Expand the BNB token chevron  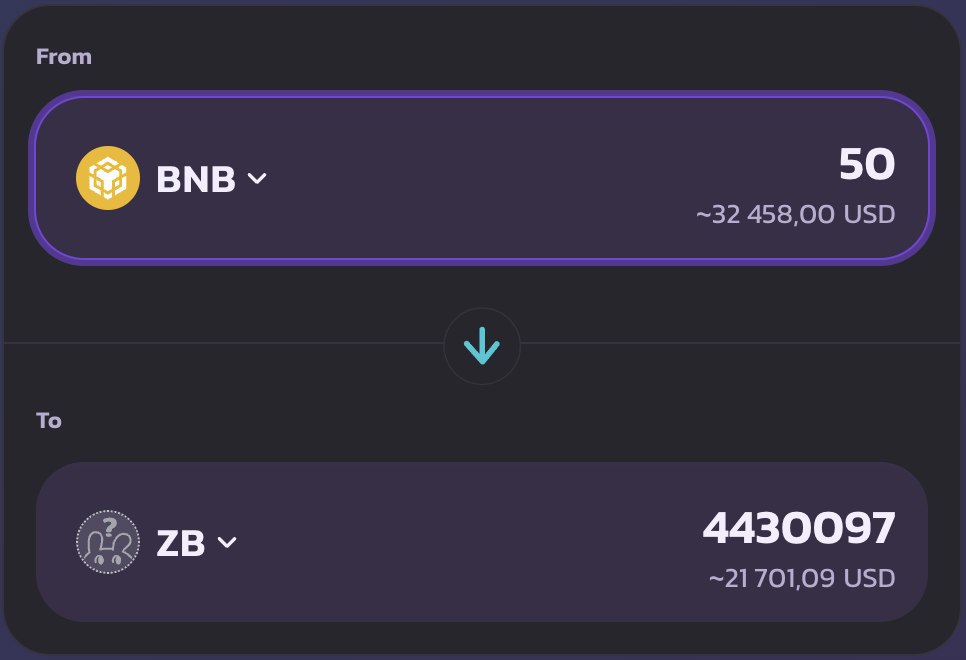click(x=257, y=179)
